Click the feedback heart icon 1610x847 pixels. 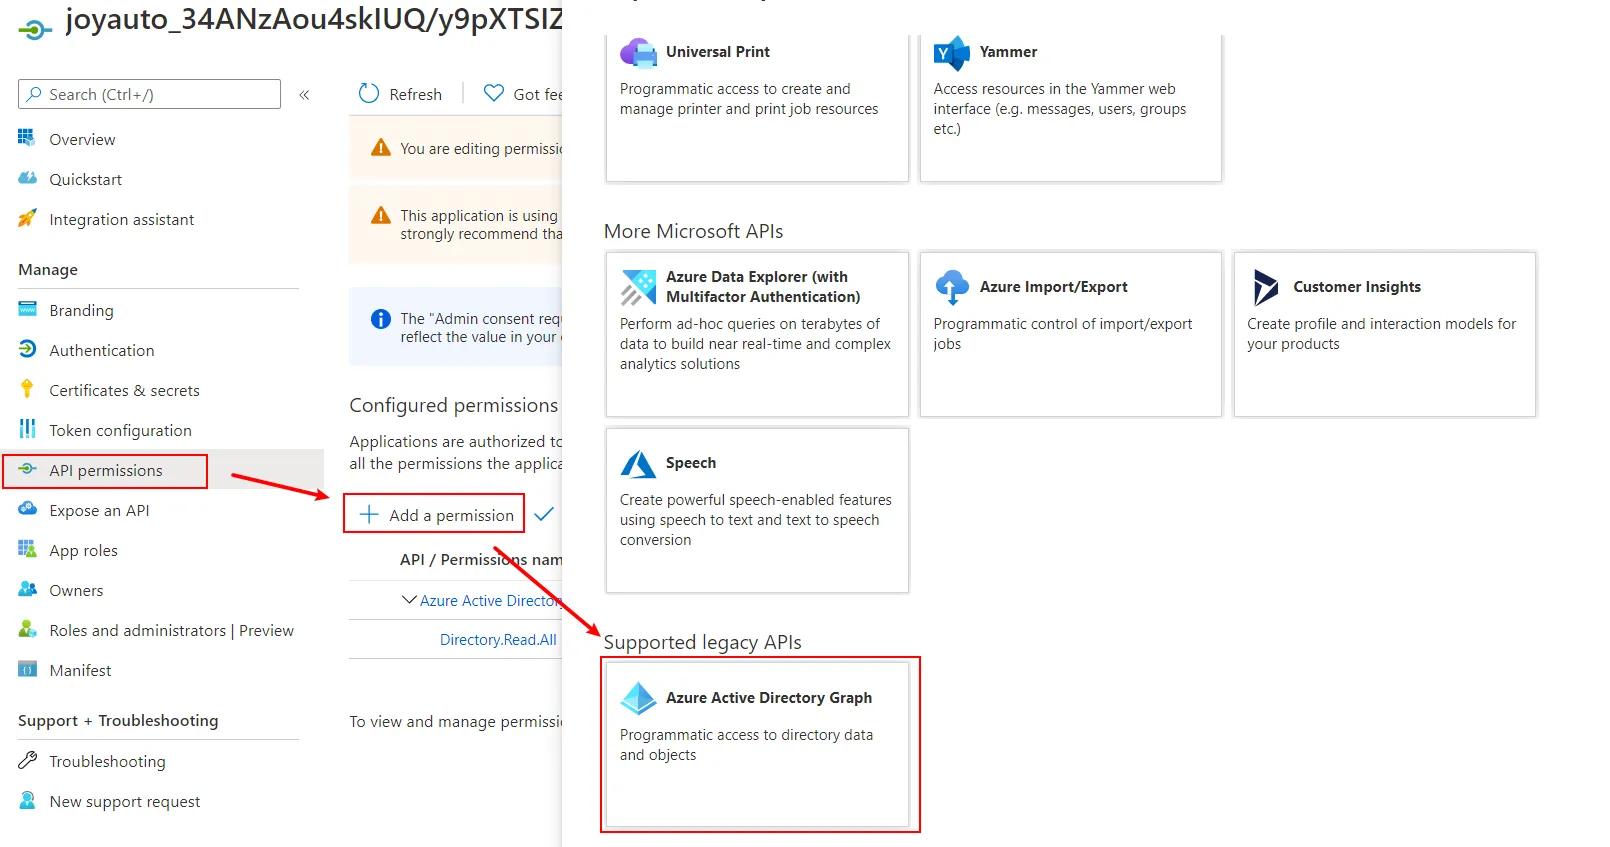(494, 93)
